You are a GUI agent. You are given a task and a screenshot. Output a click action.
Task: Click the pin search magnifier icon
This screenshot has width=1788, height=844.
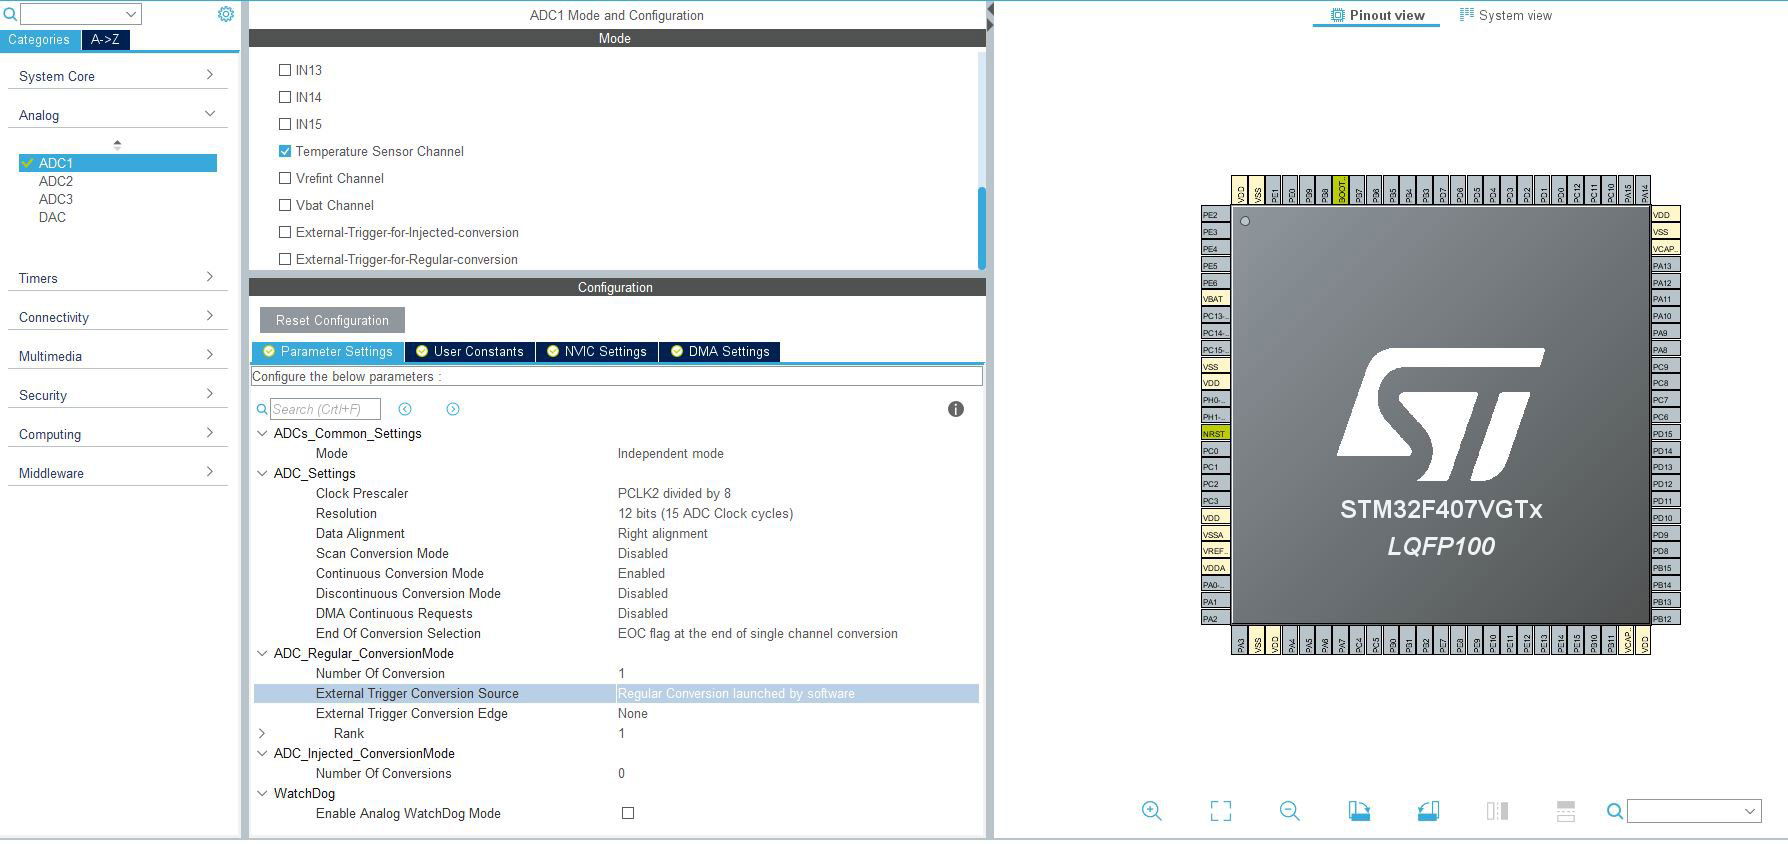(x=1615, y=811)
